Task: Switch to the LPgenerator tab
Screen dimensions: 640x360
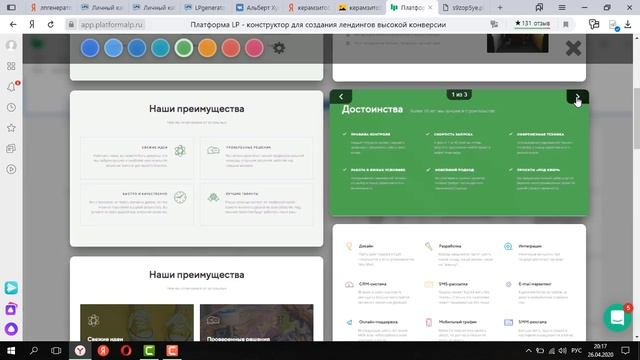Action: [204, 7]
